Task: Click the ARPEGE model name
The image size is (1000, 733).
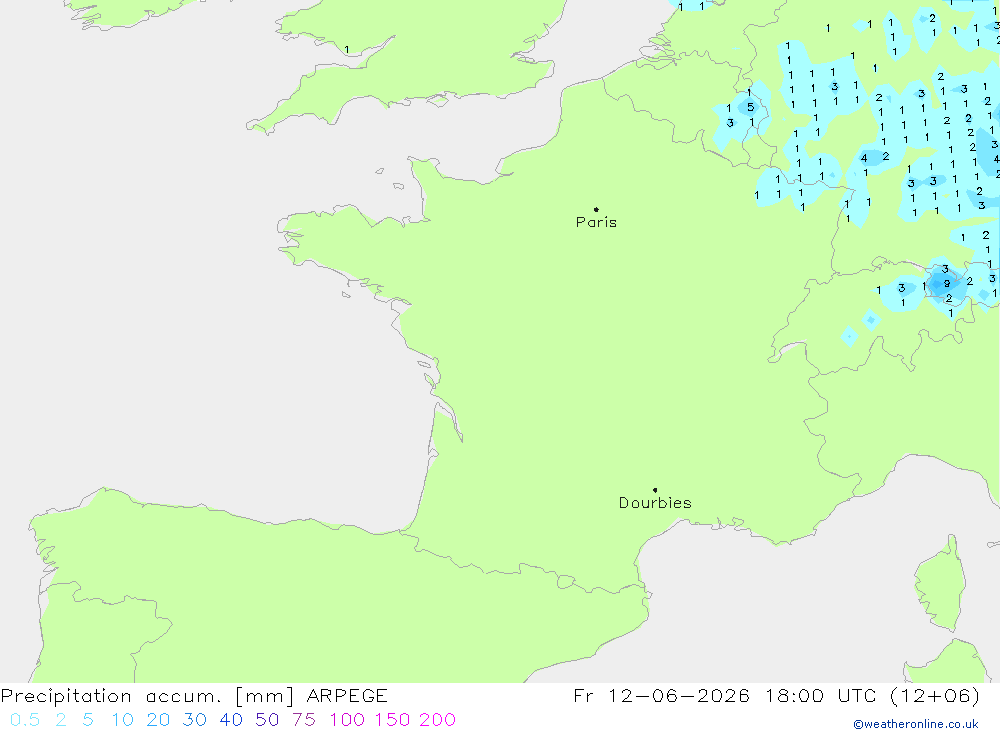Action: [347, 695]
